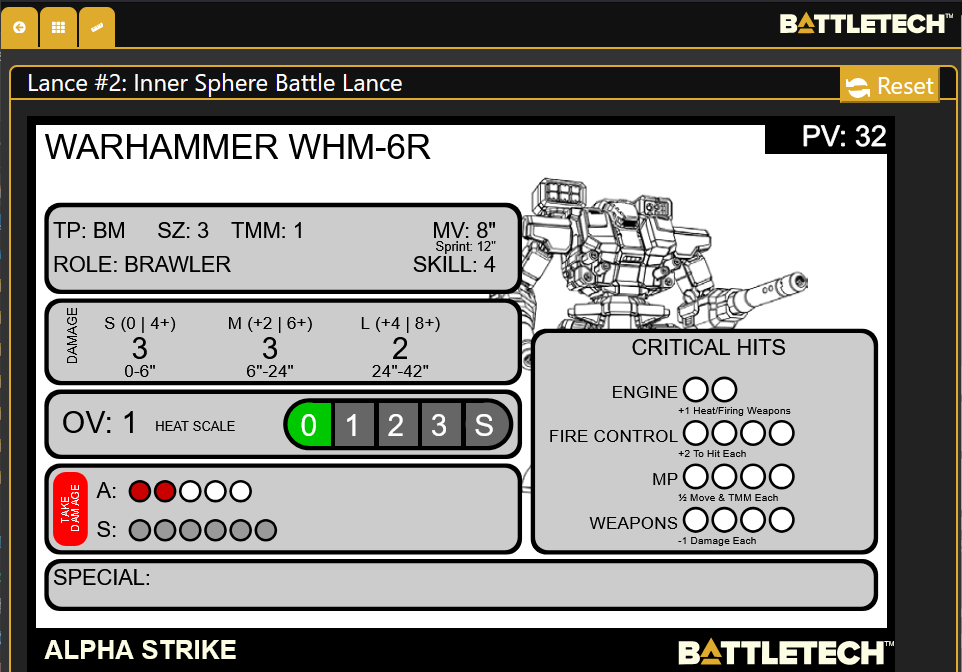Mark the second MP critical hit circle

point(725,476)
